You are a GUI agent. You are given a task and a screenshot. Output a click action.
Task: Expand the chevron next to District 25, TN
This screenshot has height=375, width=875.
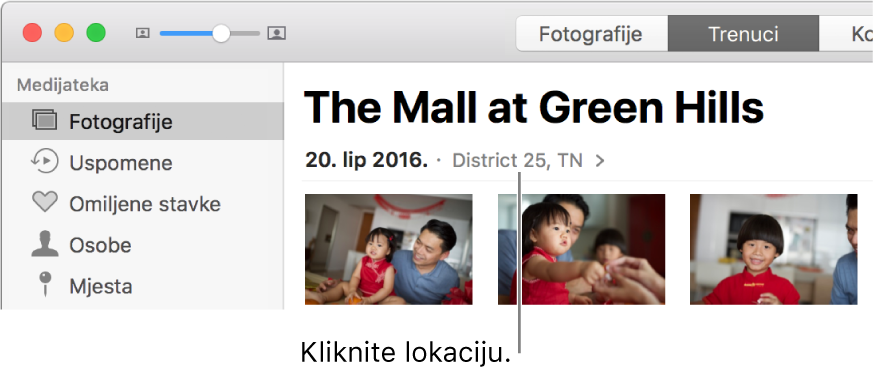600,161
